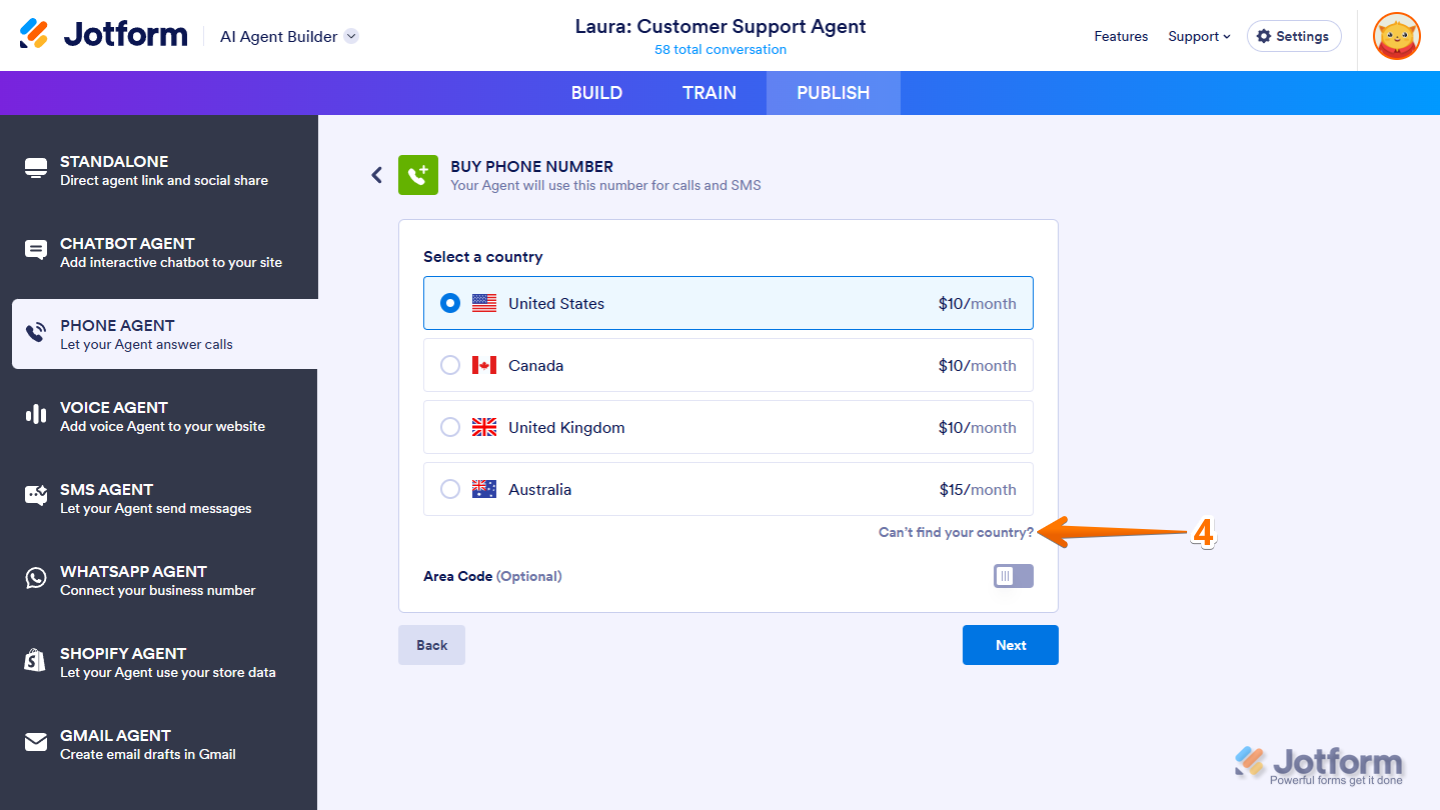Switch to the BUILD tab
1440x810 pixels.
[597, 93]
